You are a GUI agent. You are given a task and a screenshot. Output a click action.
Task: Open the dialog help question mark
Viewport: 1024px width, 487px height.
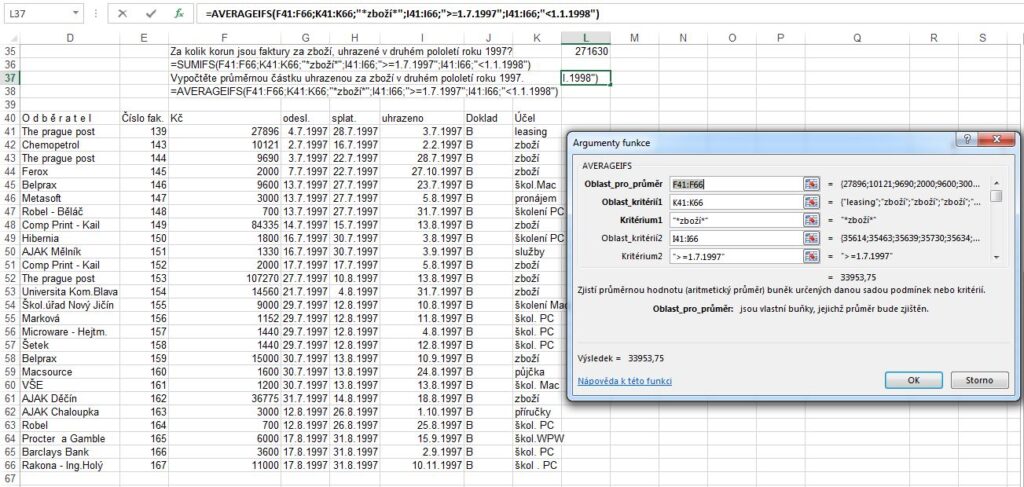(968, 142)
